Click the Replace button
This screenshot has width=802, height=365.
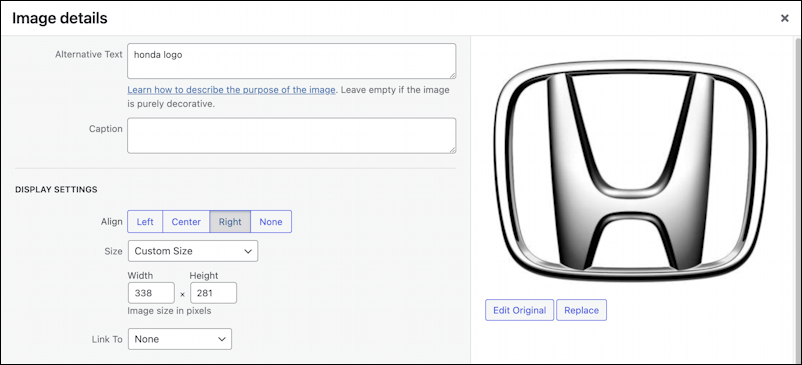582,310
